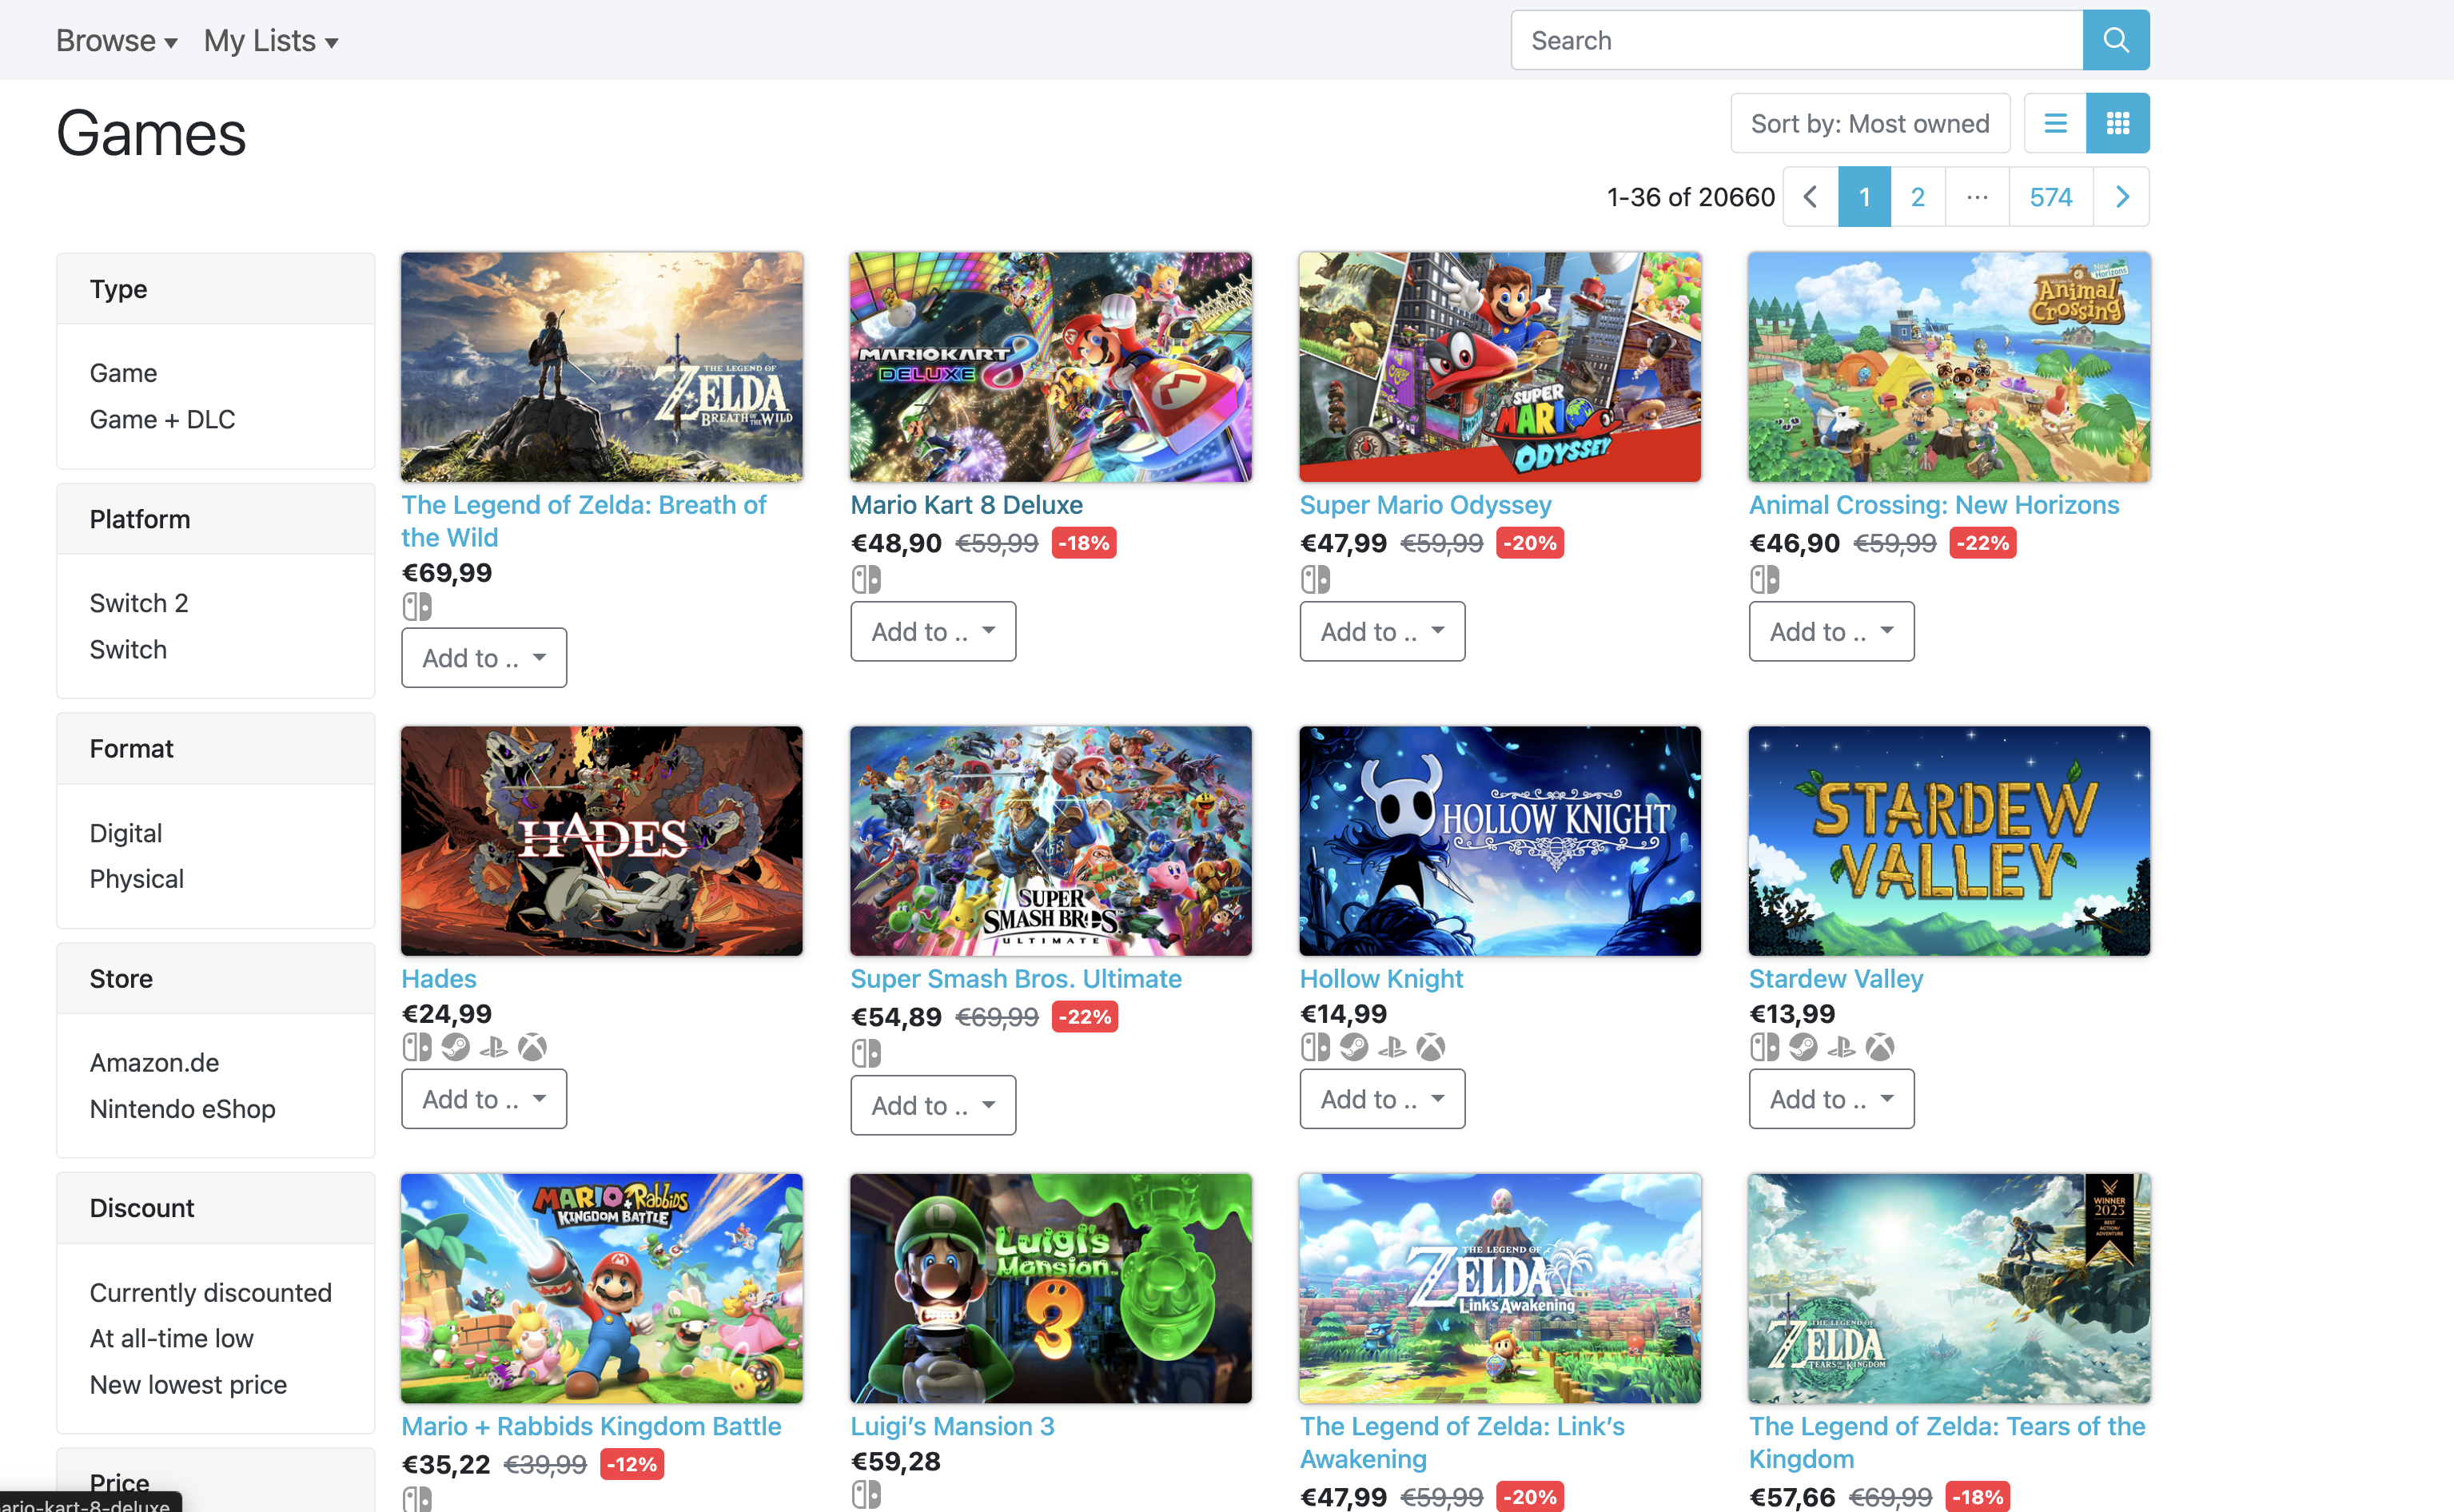Click PlayStation icon under Stardew Valley

tap(1841, 1047)
